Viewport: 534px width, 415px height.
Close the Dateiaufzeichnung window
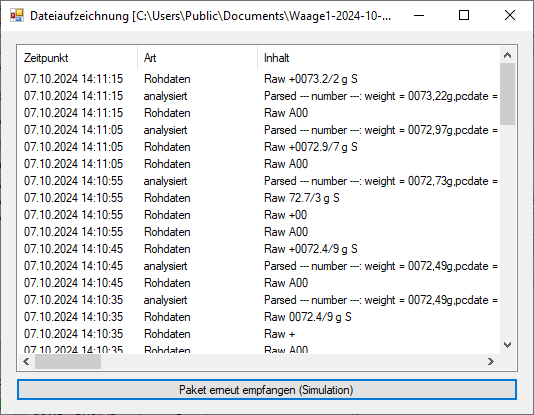[x=510, y=16]
